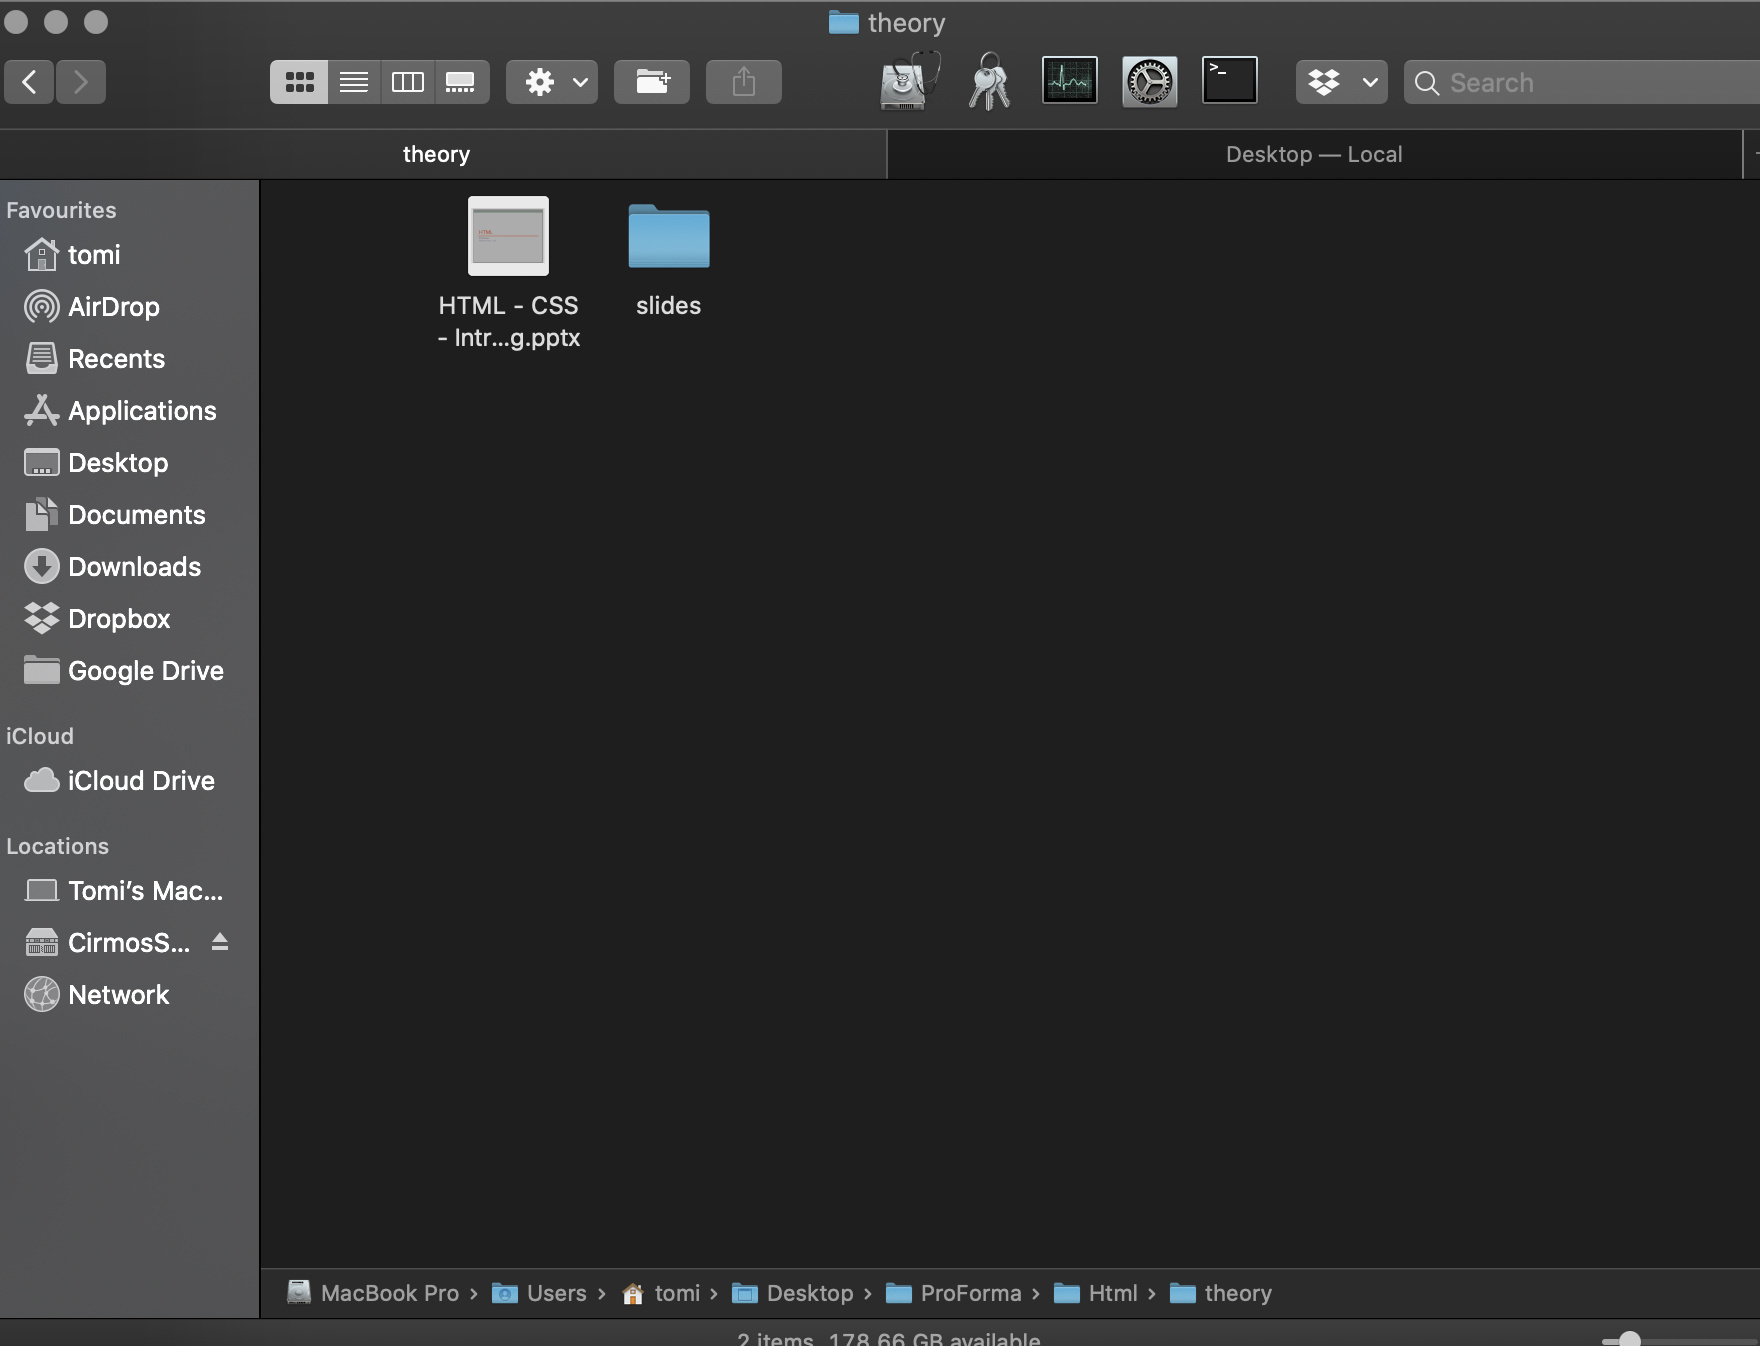Open Downloads in the sidebar
This screenshot has width=1760, height=1346.
(134, 567)
